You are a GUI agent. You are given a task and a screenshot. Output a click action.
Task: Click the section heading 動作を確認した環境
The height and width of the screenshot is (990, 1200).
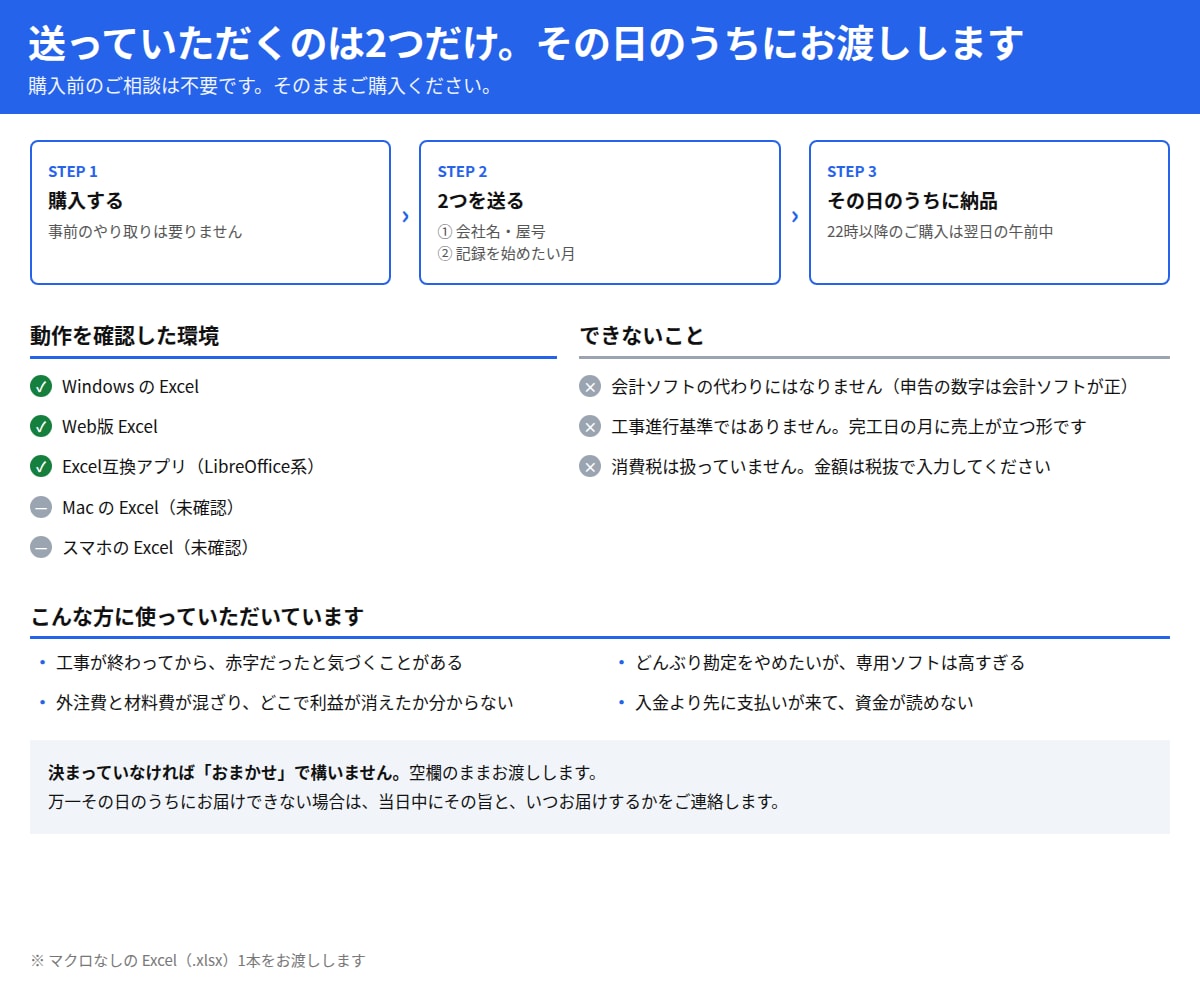124,336
